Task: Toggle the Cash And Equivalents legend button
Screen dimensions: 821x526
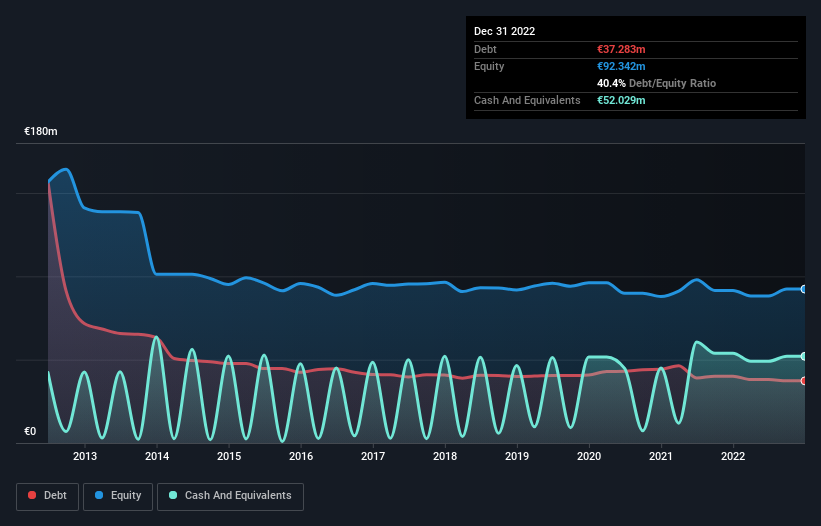Action: pyautogui.click(x=230, y=496)
